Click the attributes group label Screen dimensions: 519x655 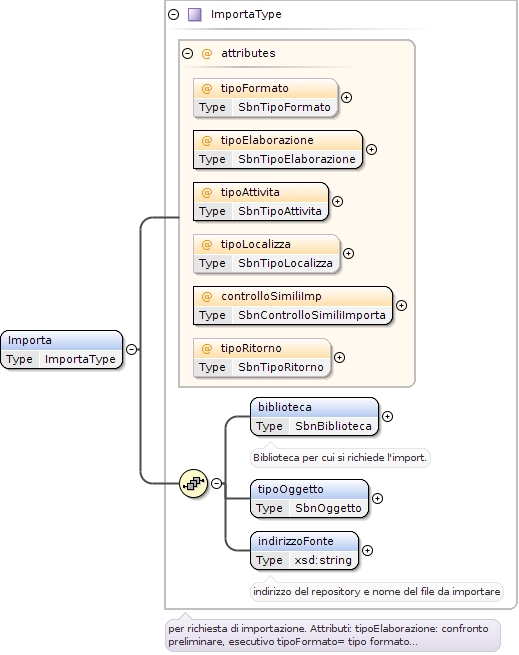248,53
